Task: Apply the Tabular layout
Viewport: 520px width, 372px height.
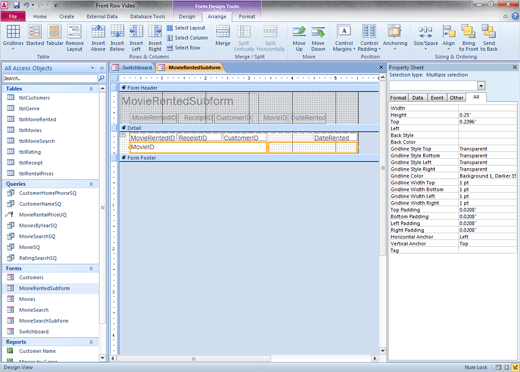Action: (54, 35)
